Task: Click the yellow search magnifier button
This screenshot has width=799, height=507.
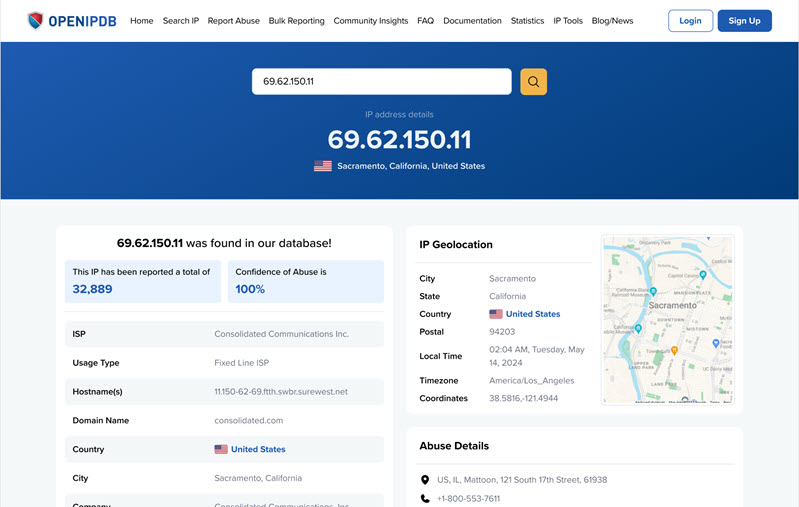Action: tap(534, 82)
